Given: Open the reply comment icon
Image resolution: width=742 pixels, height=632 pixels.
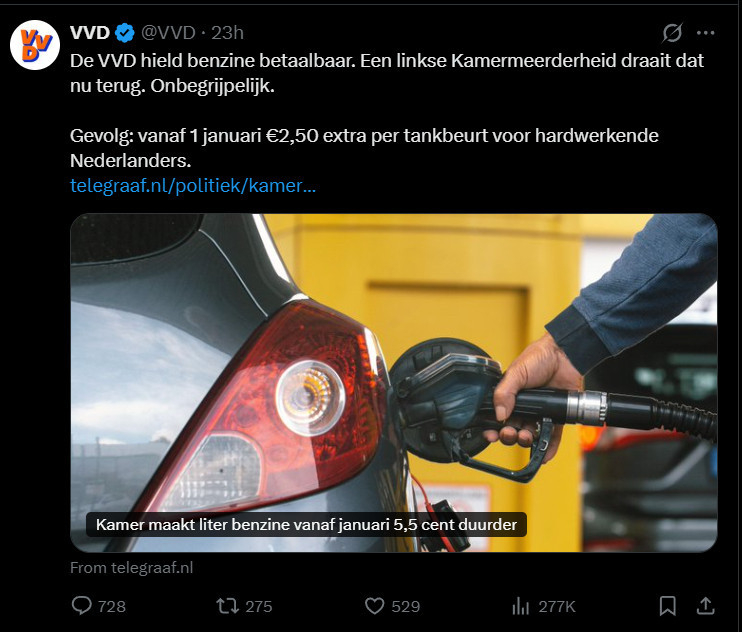Looking at the screenshot, I should pos(81,606).
